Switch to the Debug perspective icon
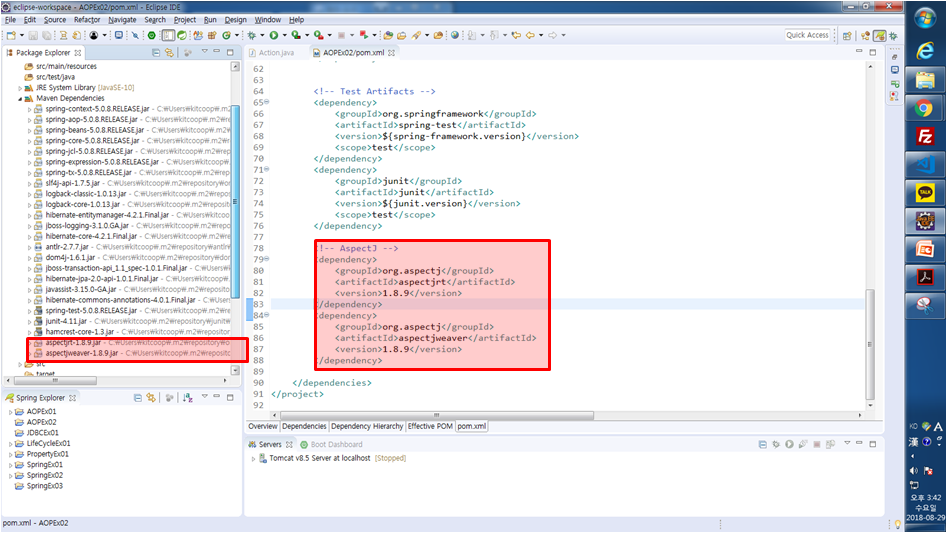The image size is (947, 533). pos(893,36)
